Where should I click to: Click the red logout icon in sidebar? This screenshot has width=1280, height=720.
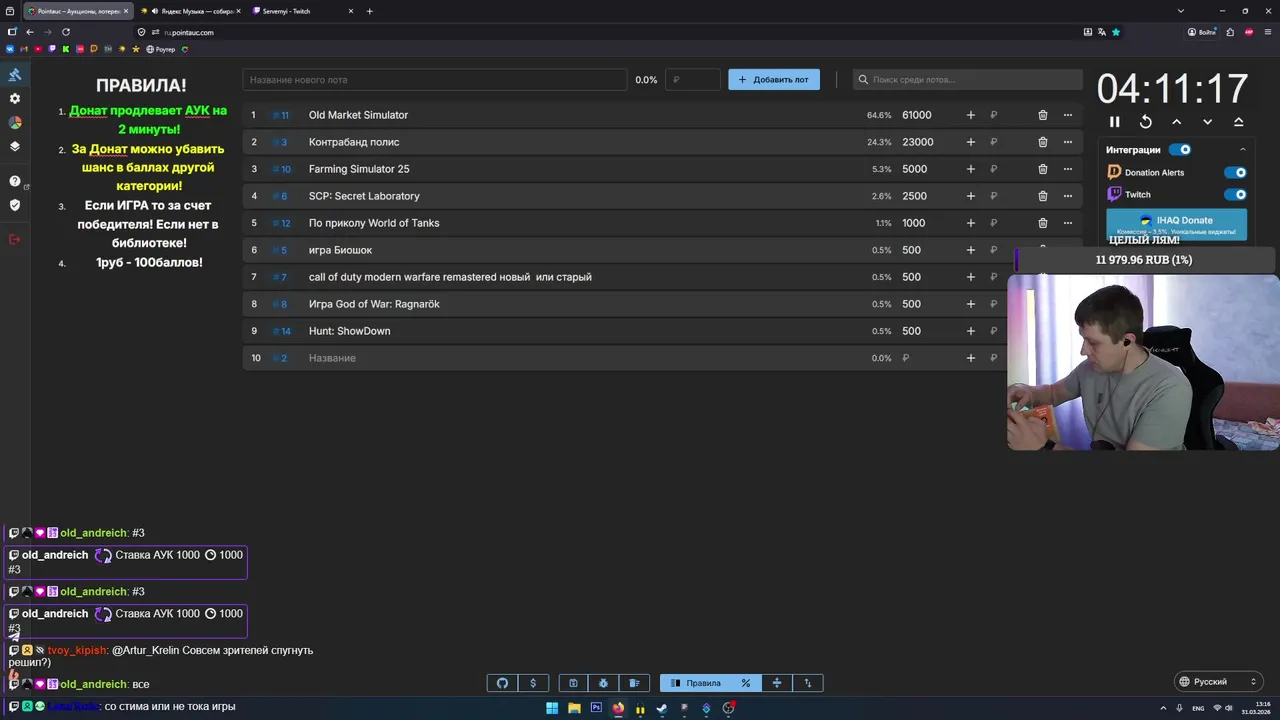point(15,239)
